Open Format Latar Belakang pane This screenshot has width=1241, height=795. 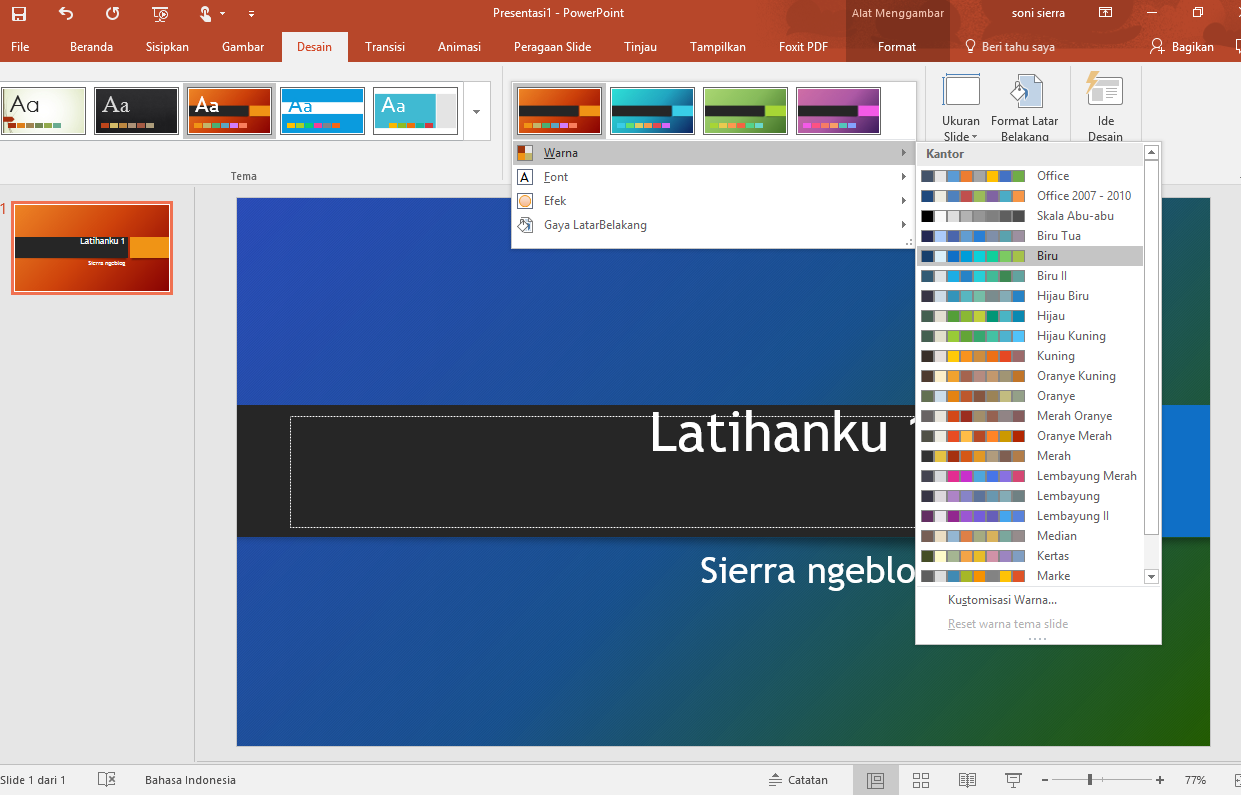1024,103
